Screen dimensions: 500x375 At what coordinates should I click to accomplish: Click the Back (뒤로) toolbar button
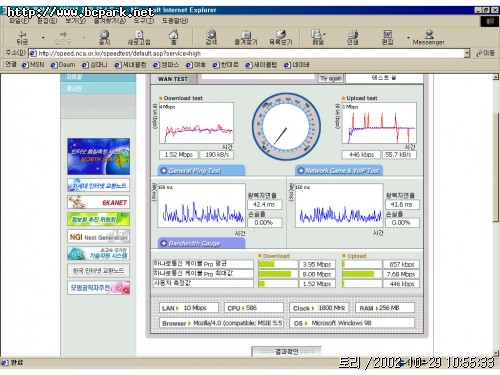click(22, 38)
